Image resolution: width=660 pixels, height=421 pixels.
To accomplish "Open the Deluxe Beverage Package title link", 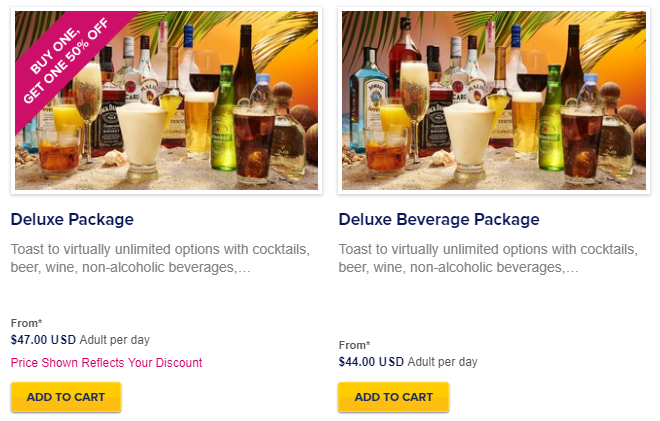I will 439,219.
